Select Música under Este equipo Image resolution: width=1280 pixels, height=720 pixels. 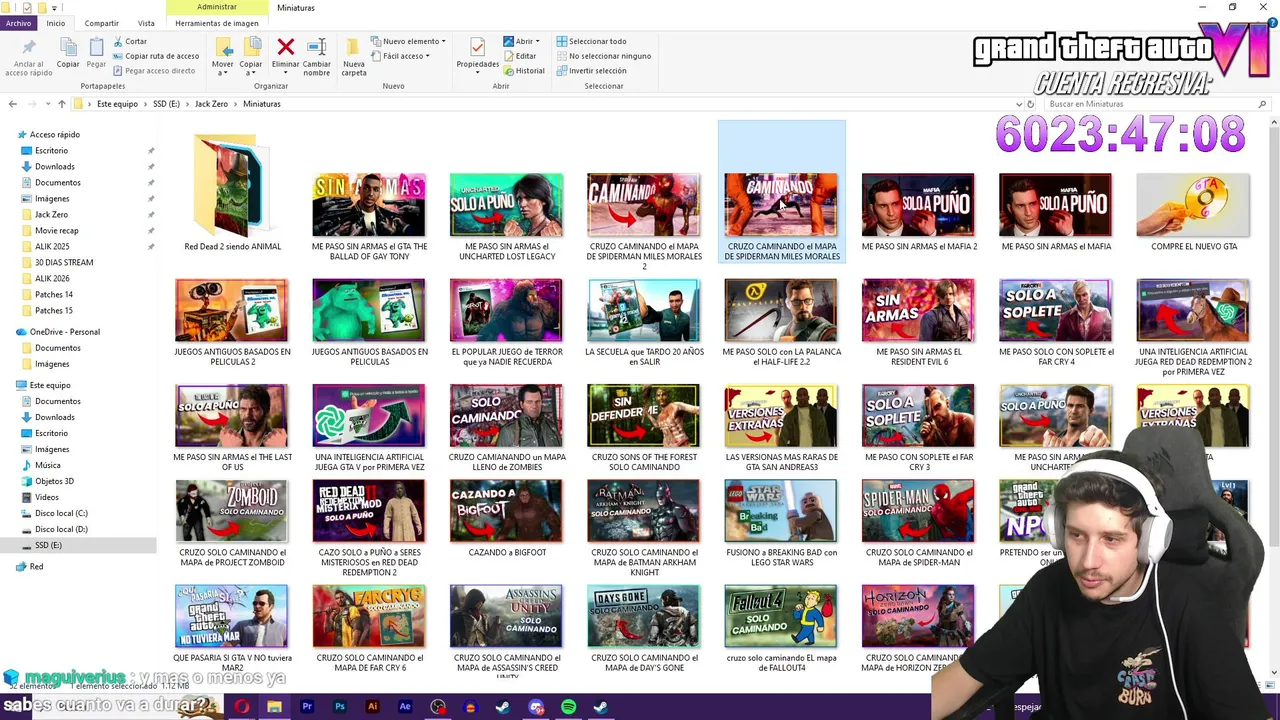tap(47, 466)
